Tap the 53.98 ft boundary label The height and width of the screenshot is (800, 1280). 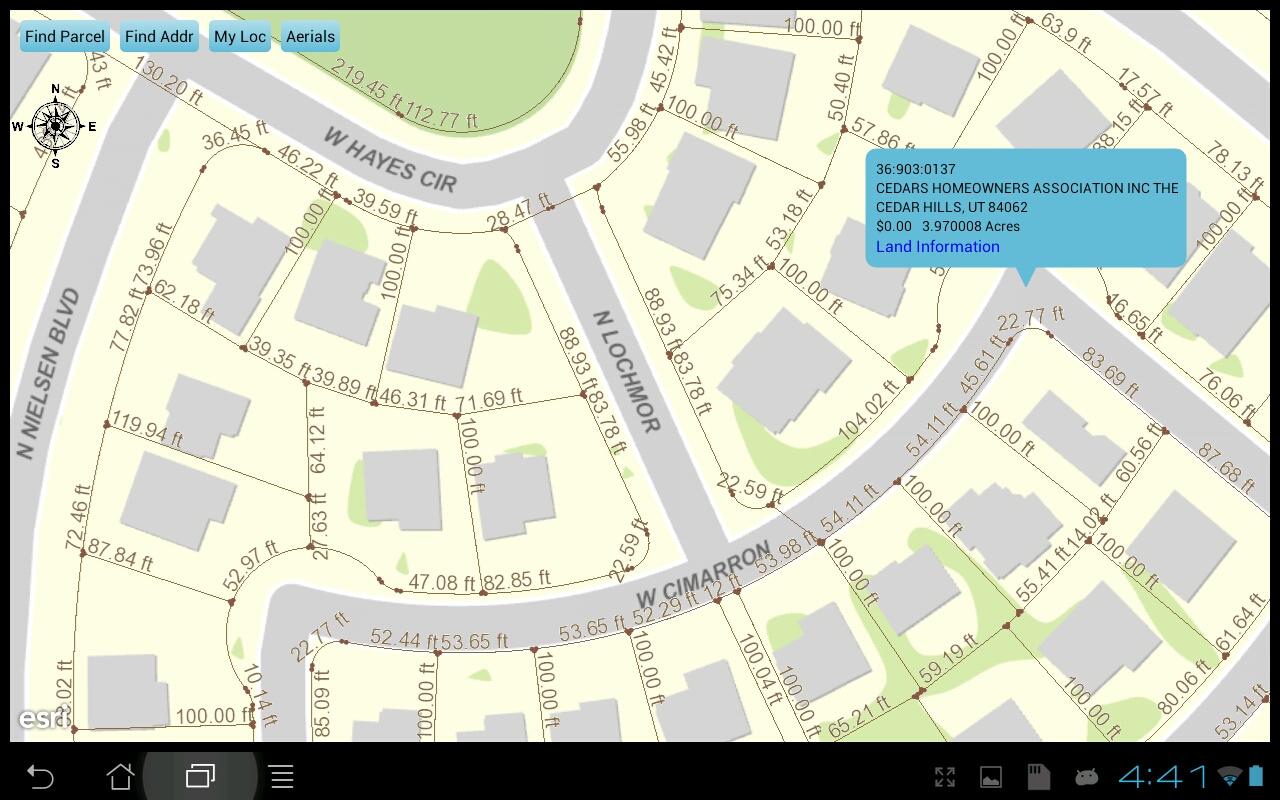[x=787, y=557]
